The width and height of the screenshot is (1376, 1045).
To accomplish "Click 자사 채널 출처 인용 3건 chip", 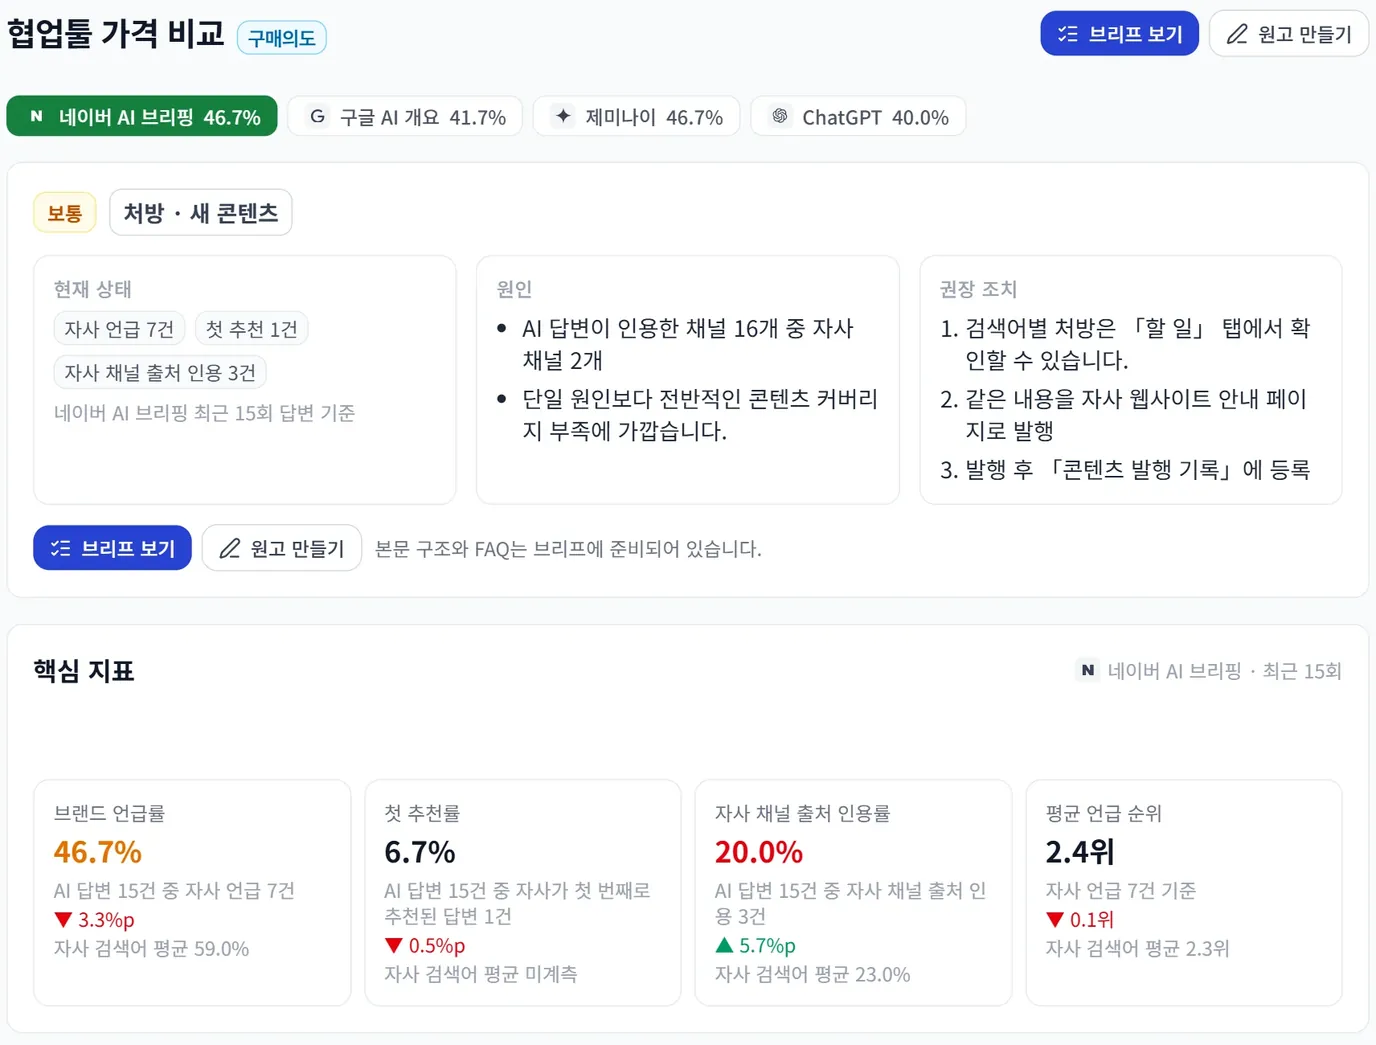I will coord(160,373).
